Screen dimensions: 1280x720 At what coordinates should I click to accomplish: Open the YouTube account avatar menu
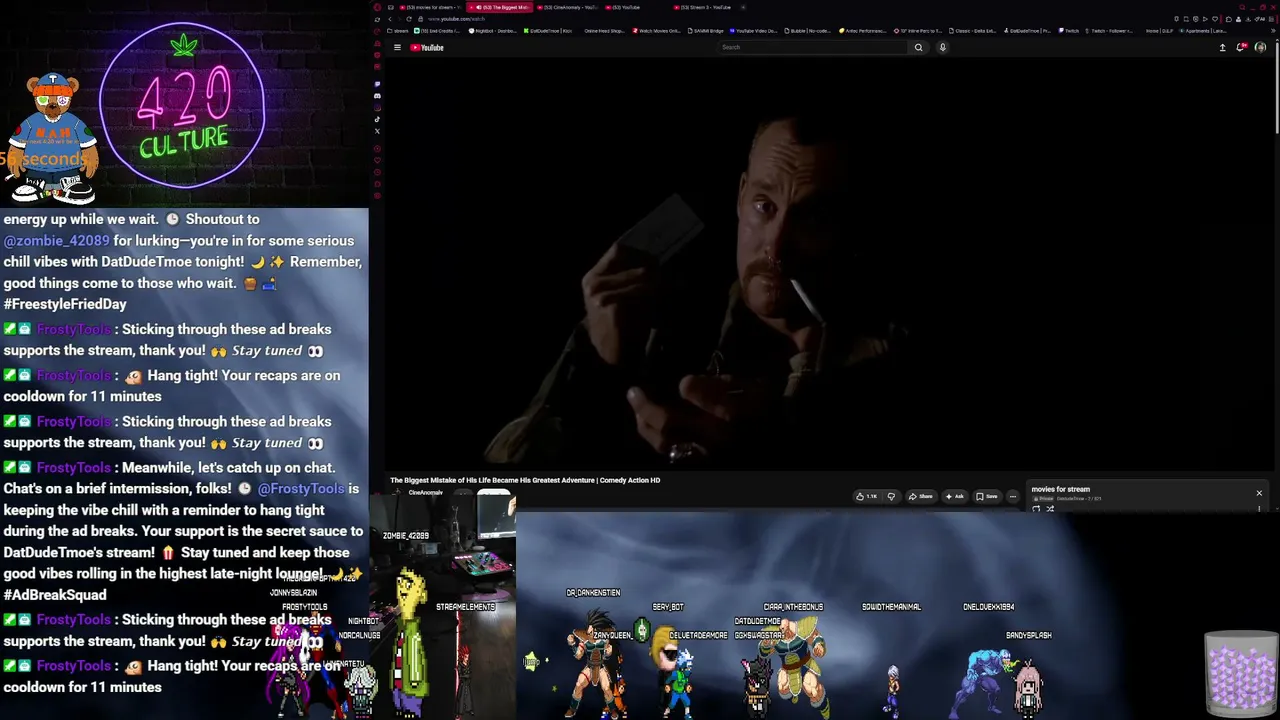(1260, 47)
